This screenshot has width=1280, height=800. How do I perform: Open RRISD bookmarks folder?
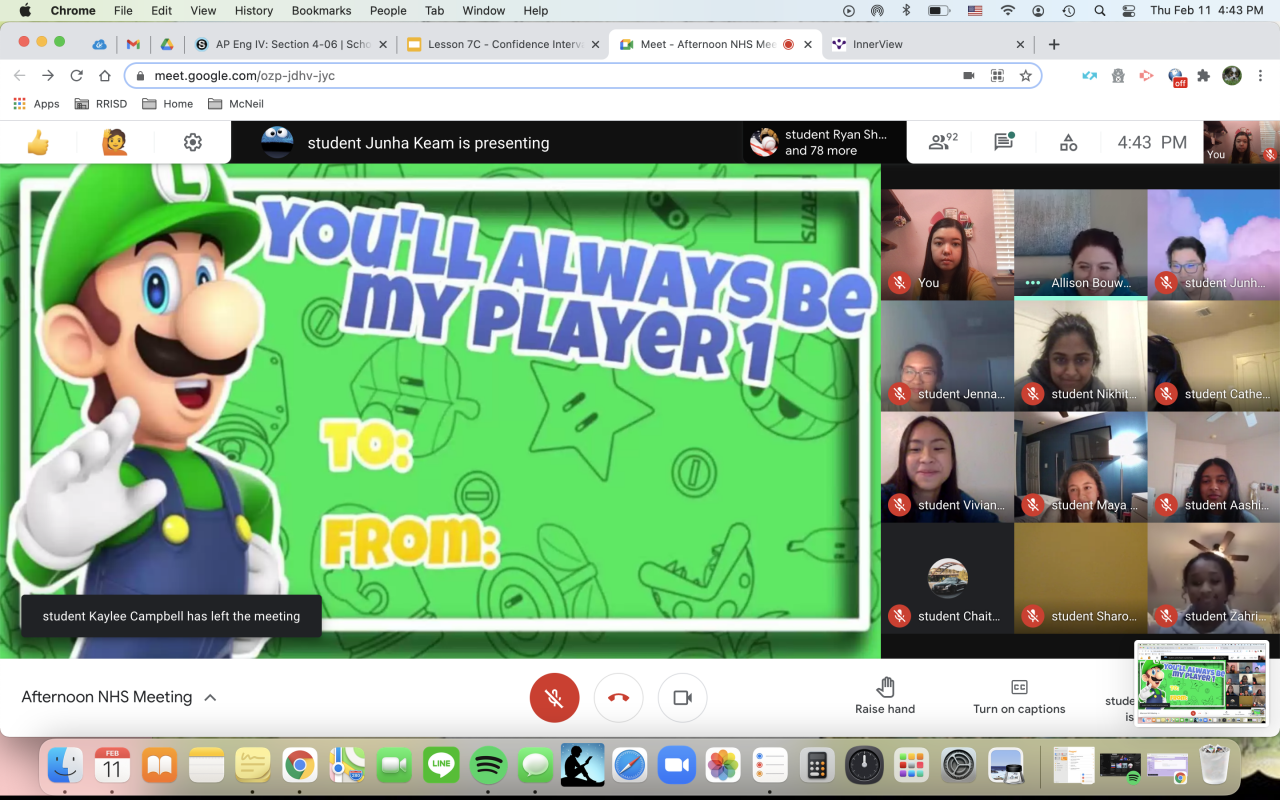click(x=101, y=104)
